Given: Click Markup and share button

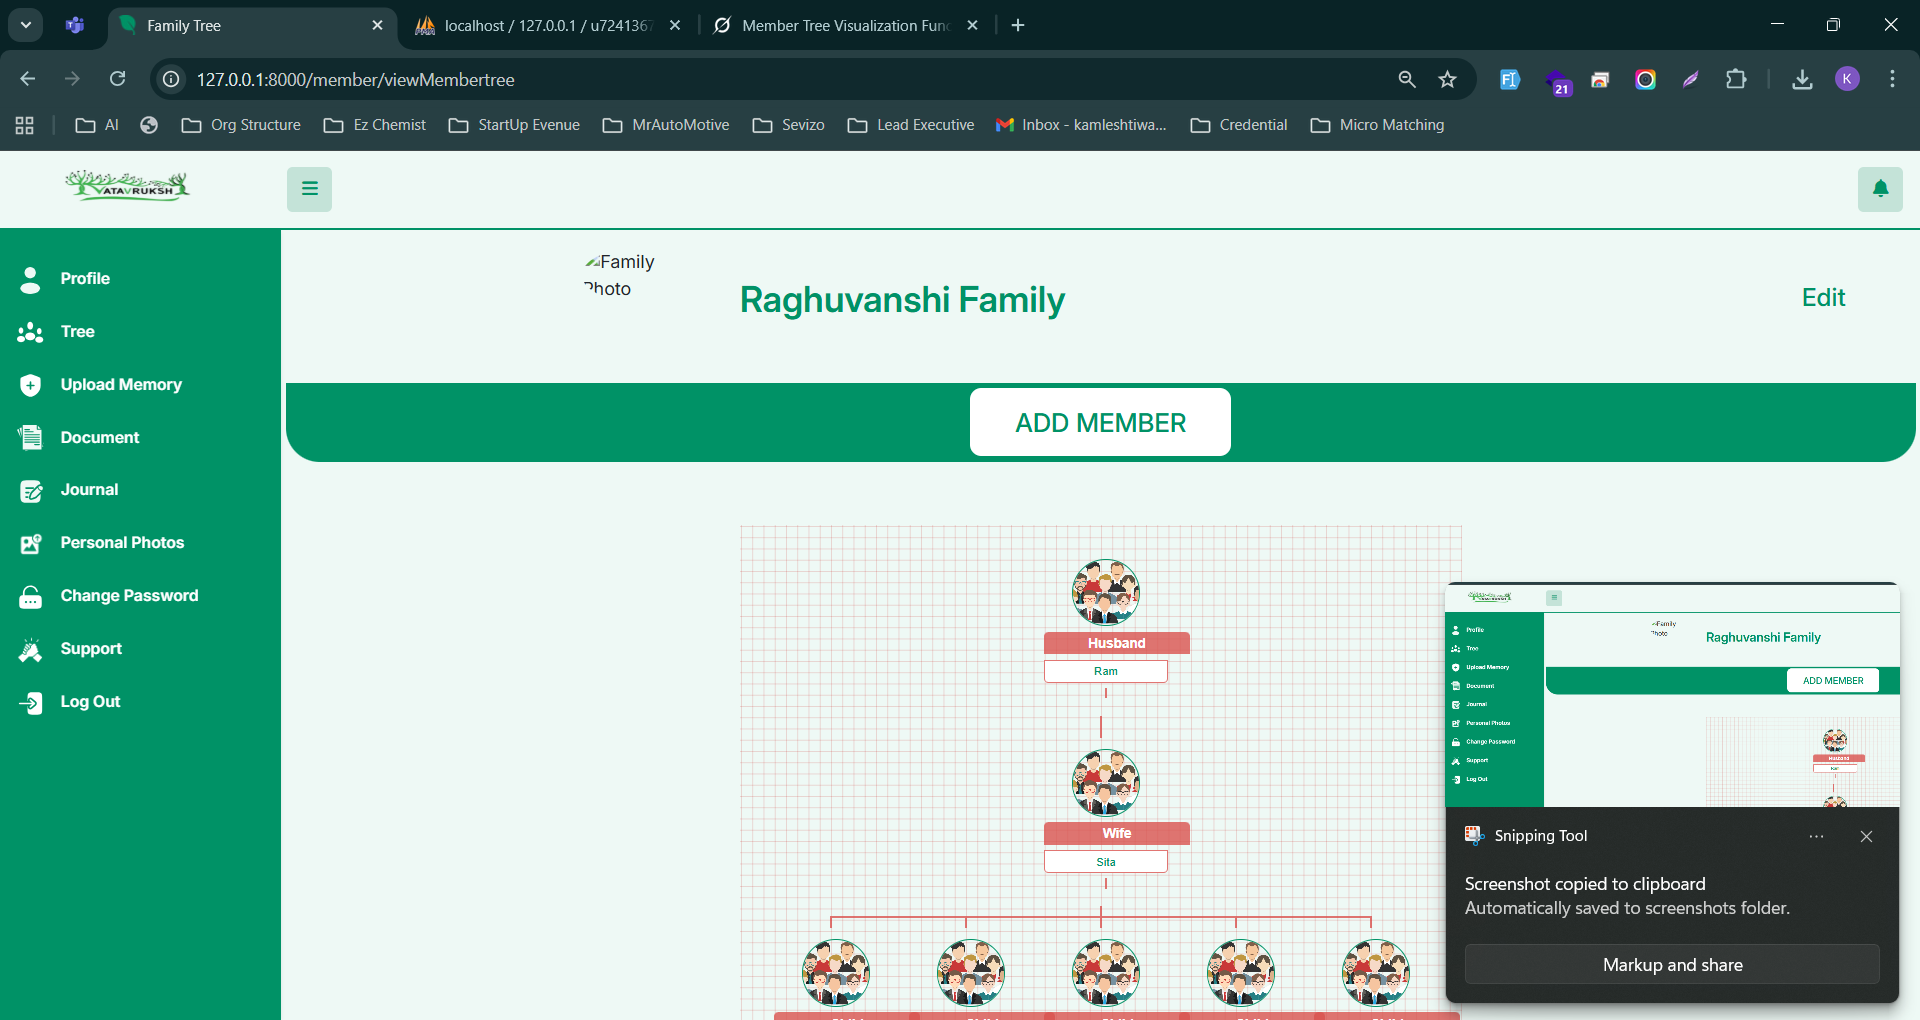Looking at the screenshot, I should [x=1672, y=965].
